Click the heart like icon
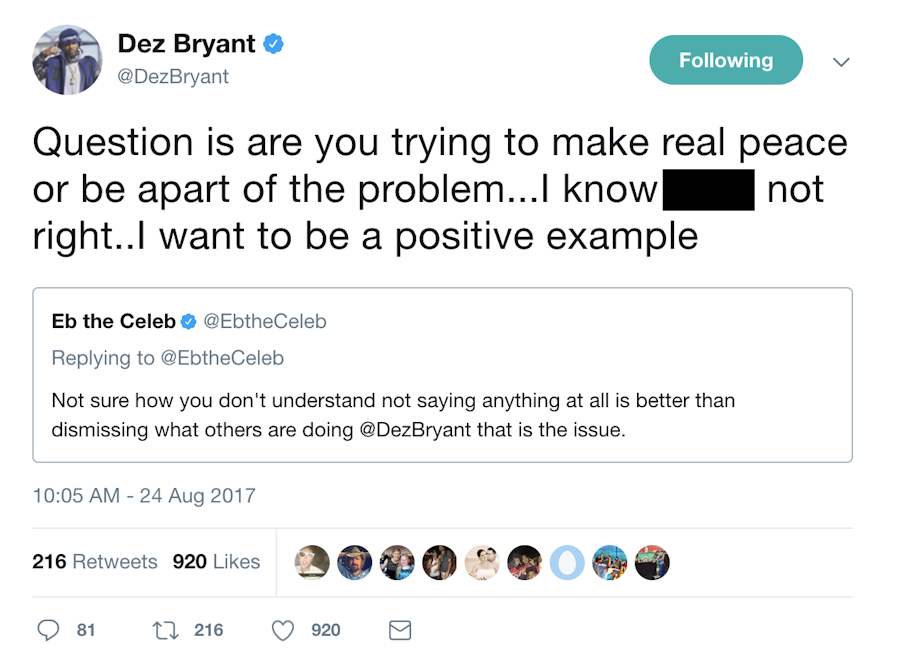The width and height of the screenshot is (900, 655). [x=284, y=630]
